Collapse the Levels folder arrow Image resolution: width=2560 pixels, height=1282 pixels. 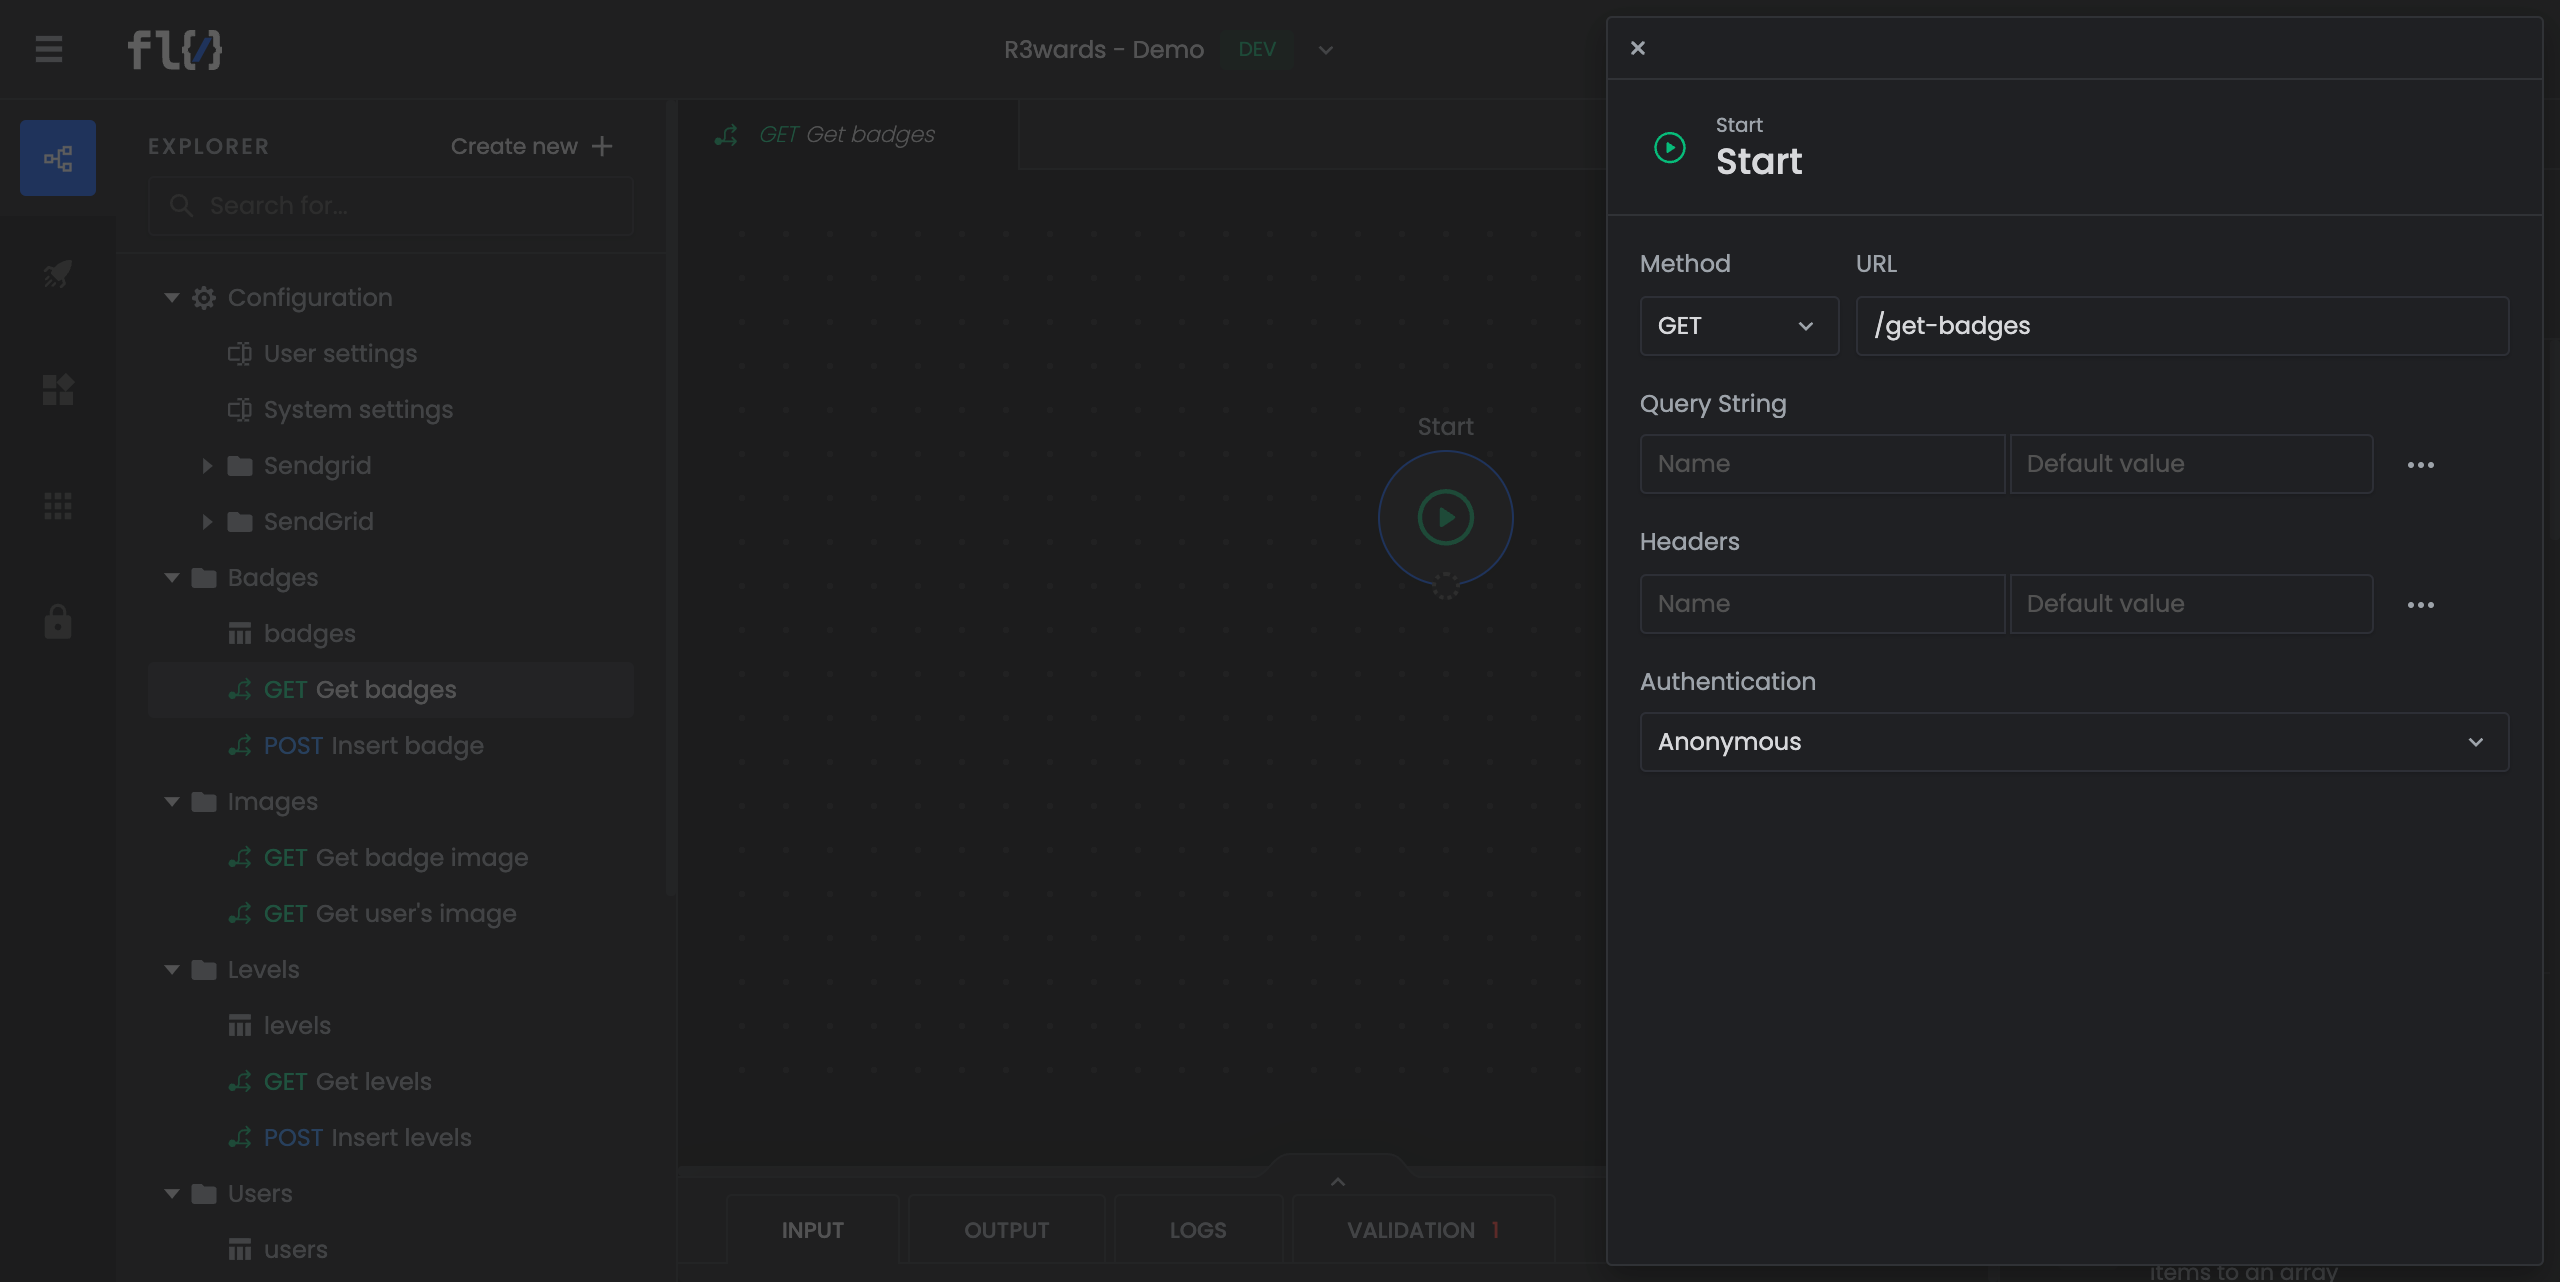click(172, 970)
